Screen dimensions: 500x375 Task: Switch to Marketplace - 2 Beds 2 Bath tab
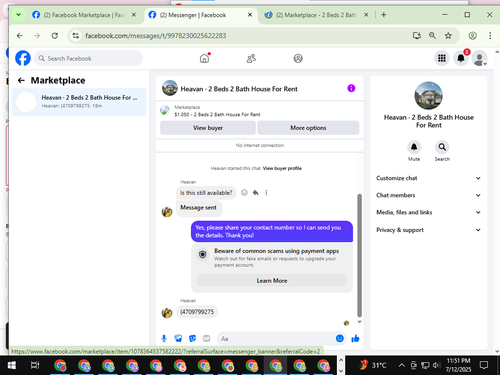(x=316, y=15)
